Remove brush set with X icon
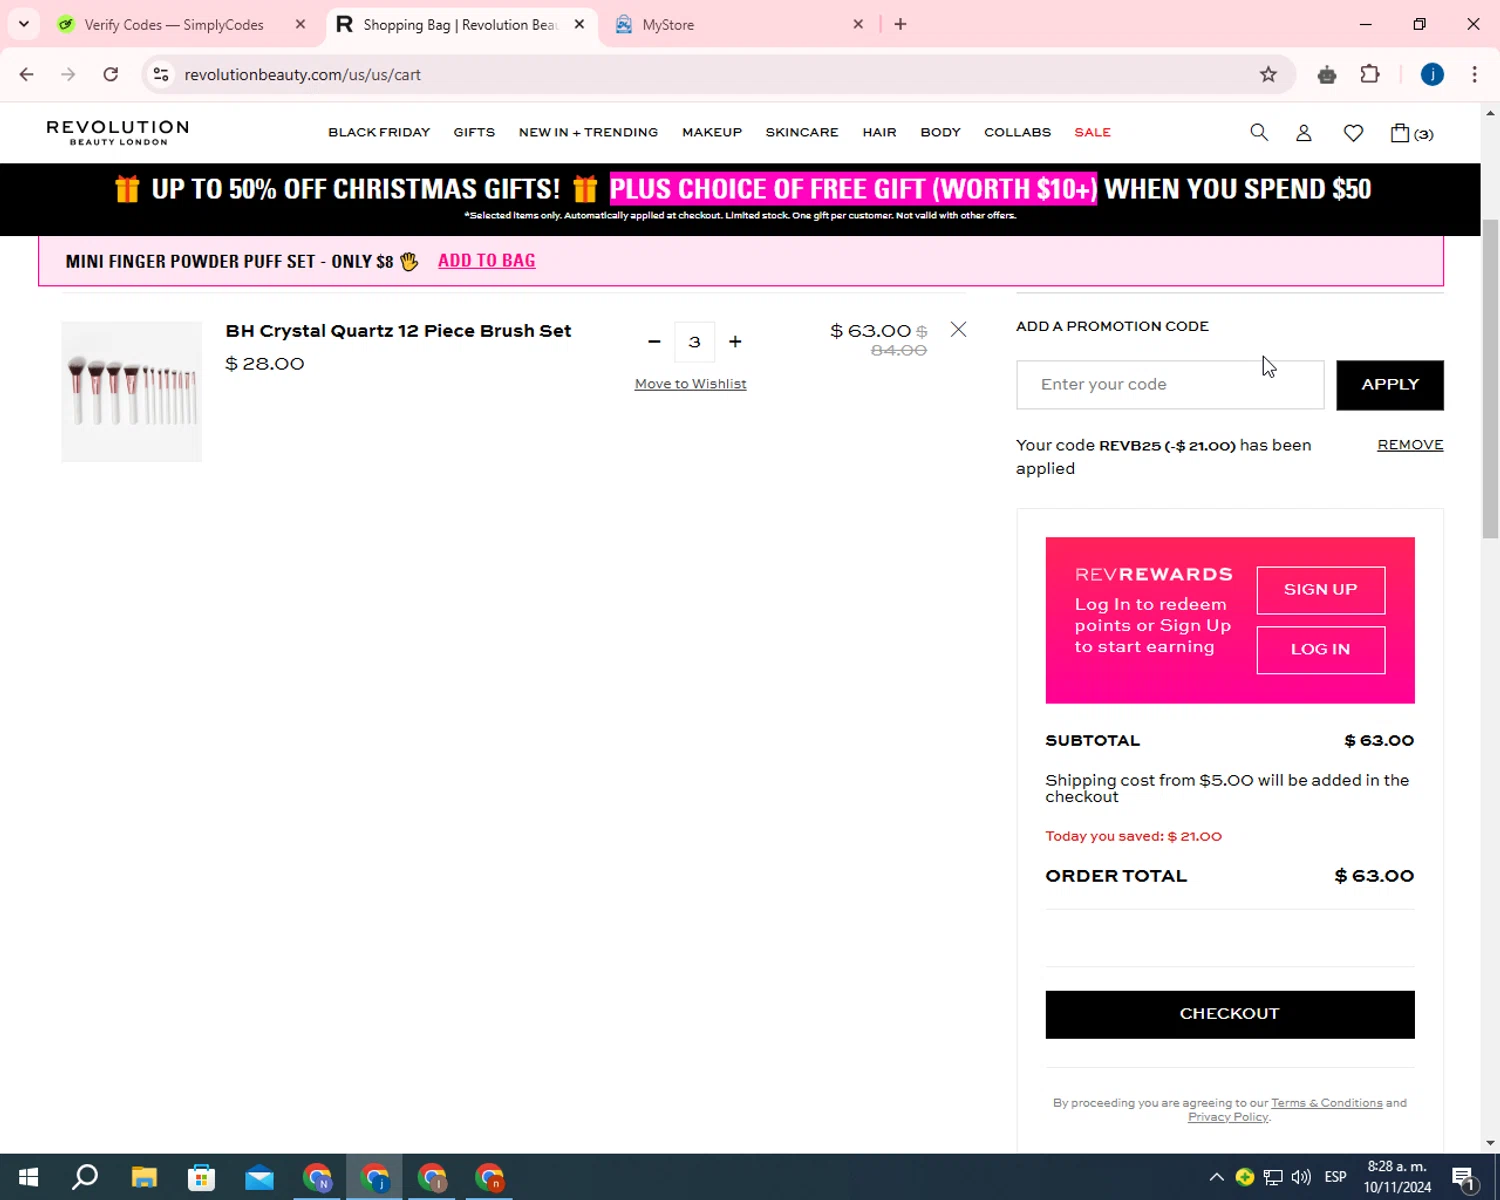 958,329
